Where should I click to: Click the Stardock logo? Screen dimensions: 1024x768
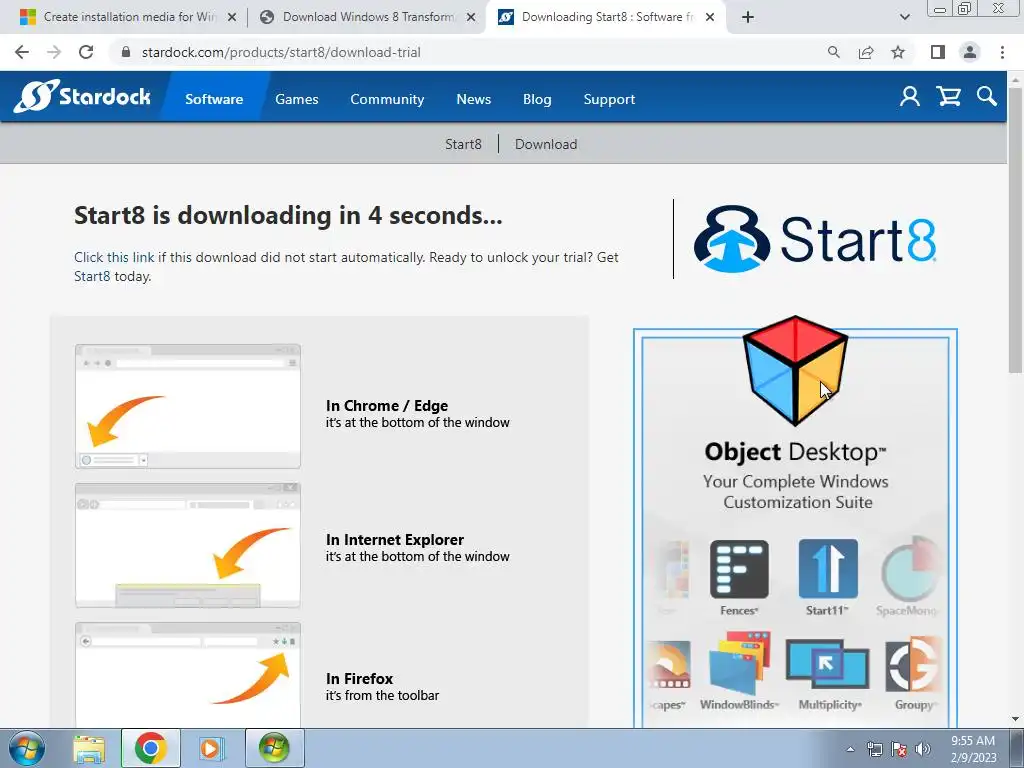(x=82, y=97)
